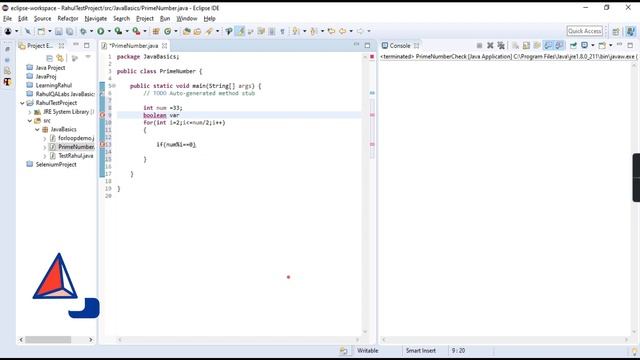The height and width of the screenshot is (360, 640).
Task: Collapse the RahulTestProject tree node
Action: point(22,103)
